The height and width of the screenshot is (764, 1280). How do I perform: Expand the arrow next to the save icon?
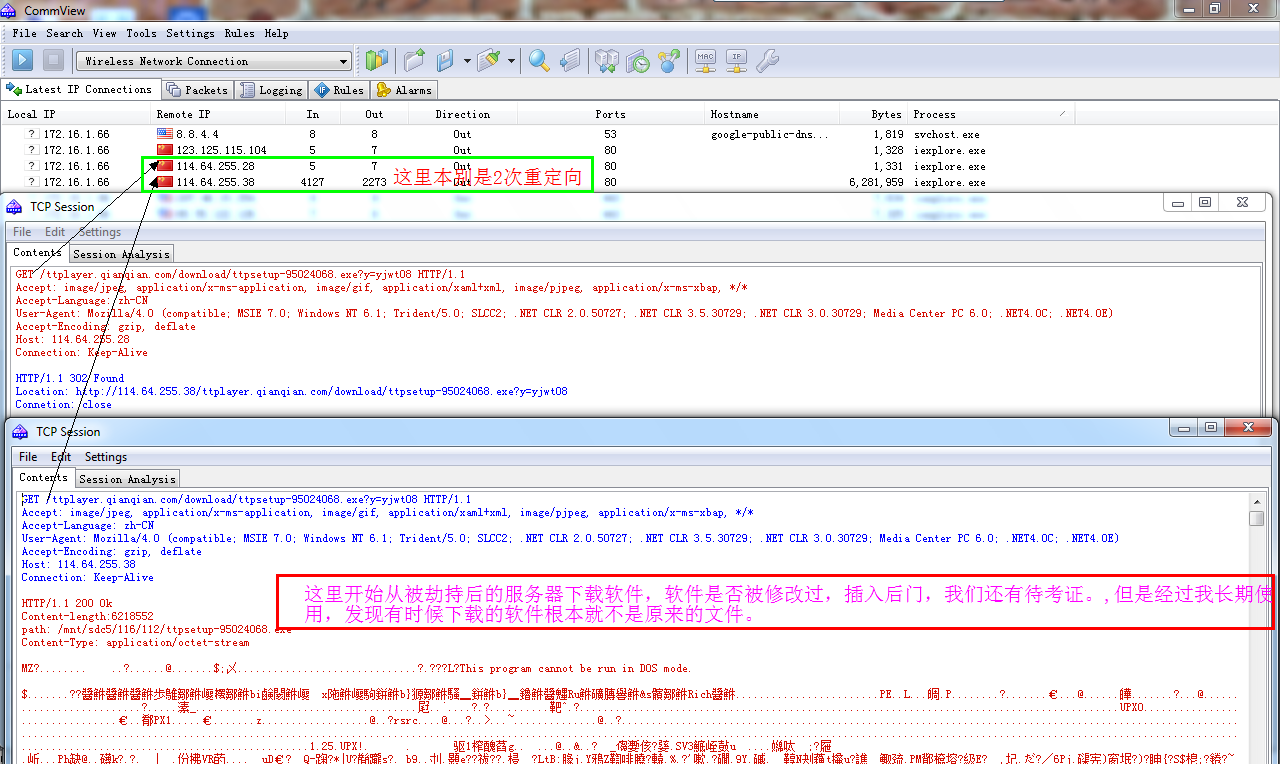point(467,61)
